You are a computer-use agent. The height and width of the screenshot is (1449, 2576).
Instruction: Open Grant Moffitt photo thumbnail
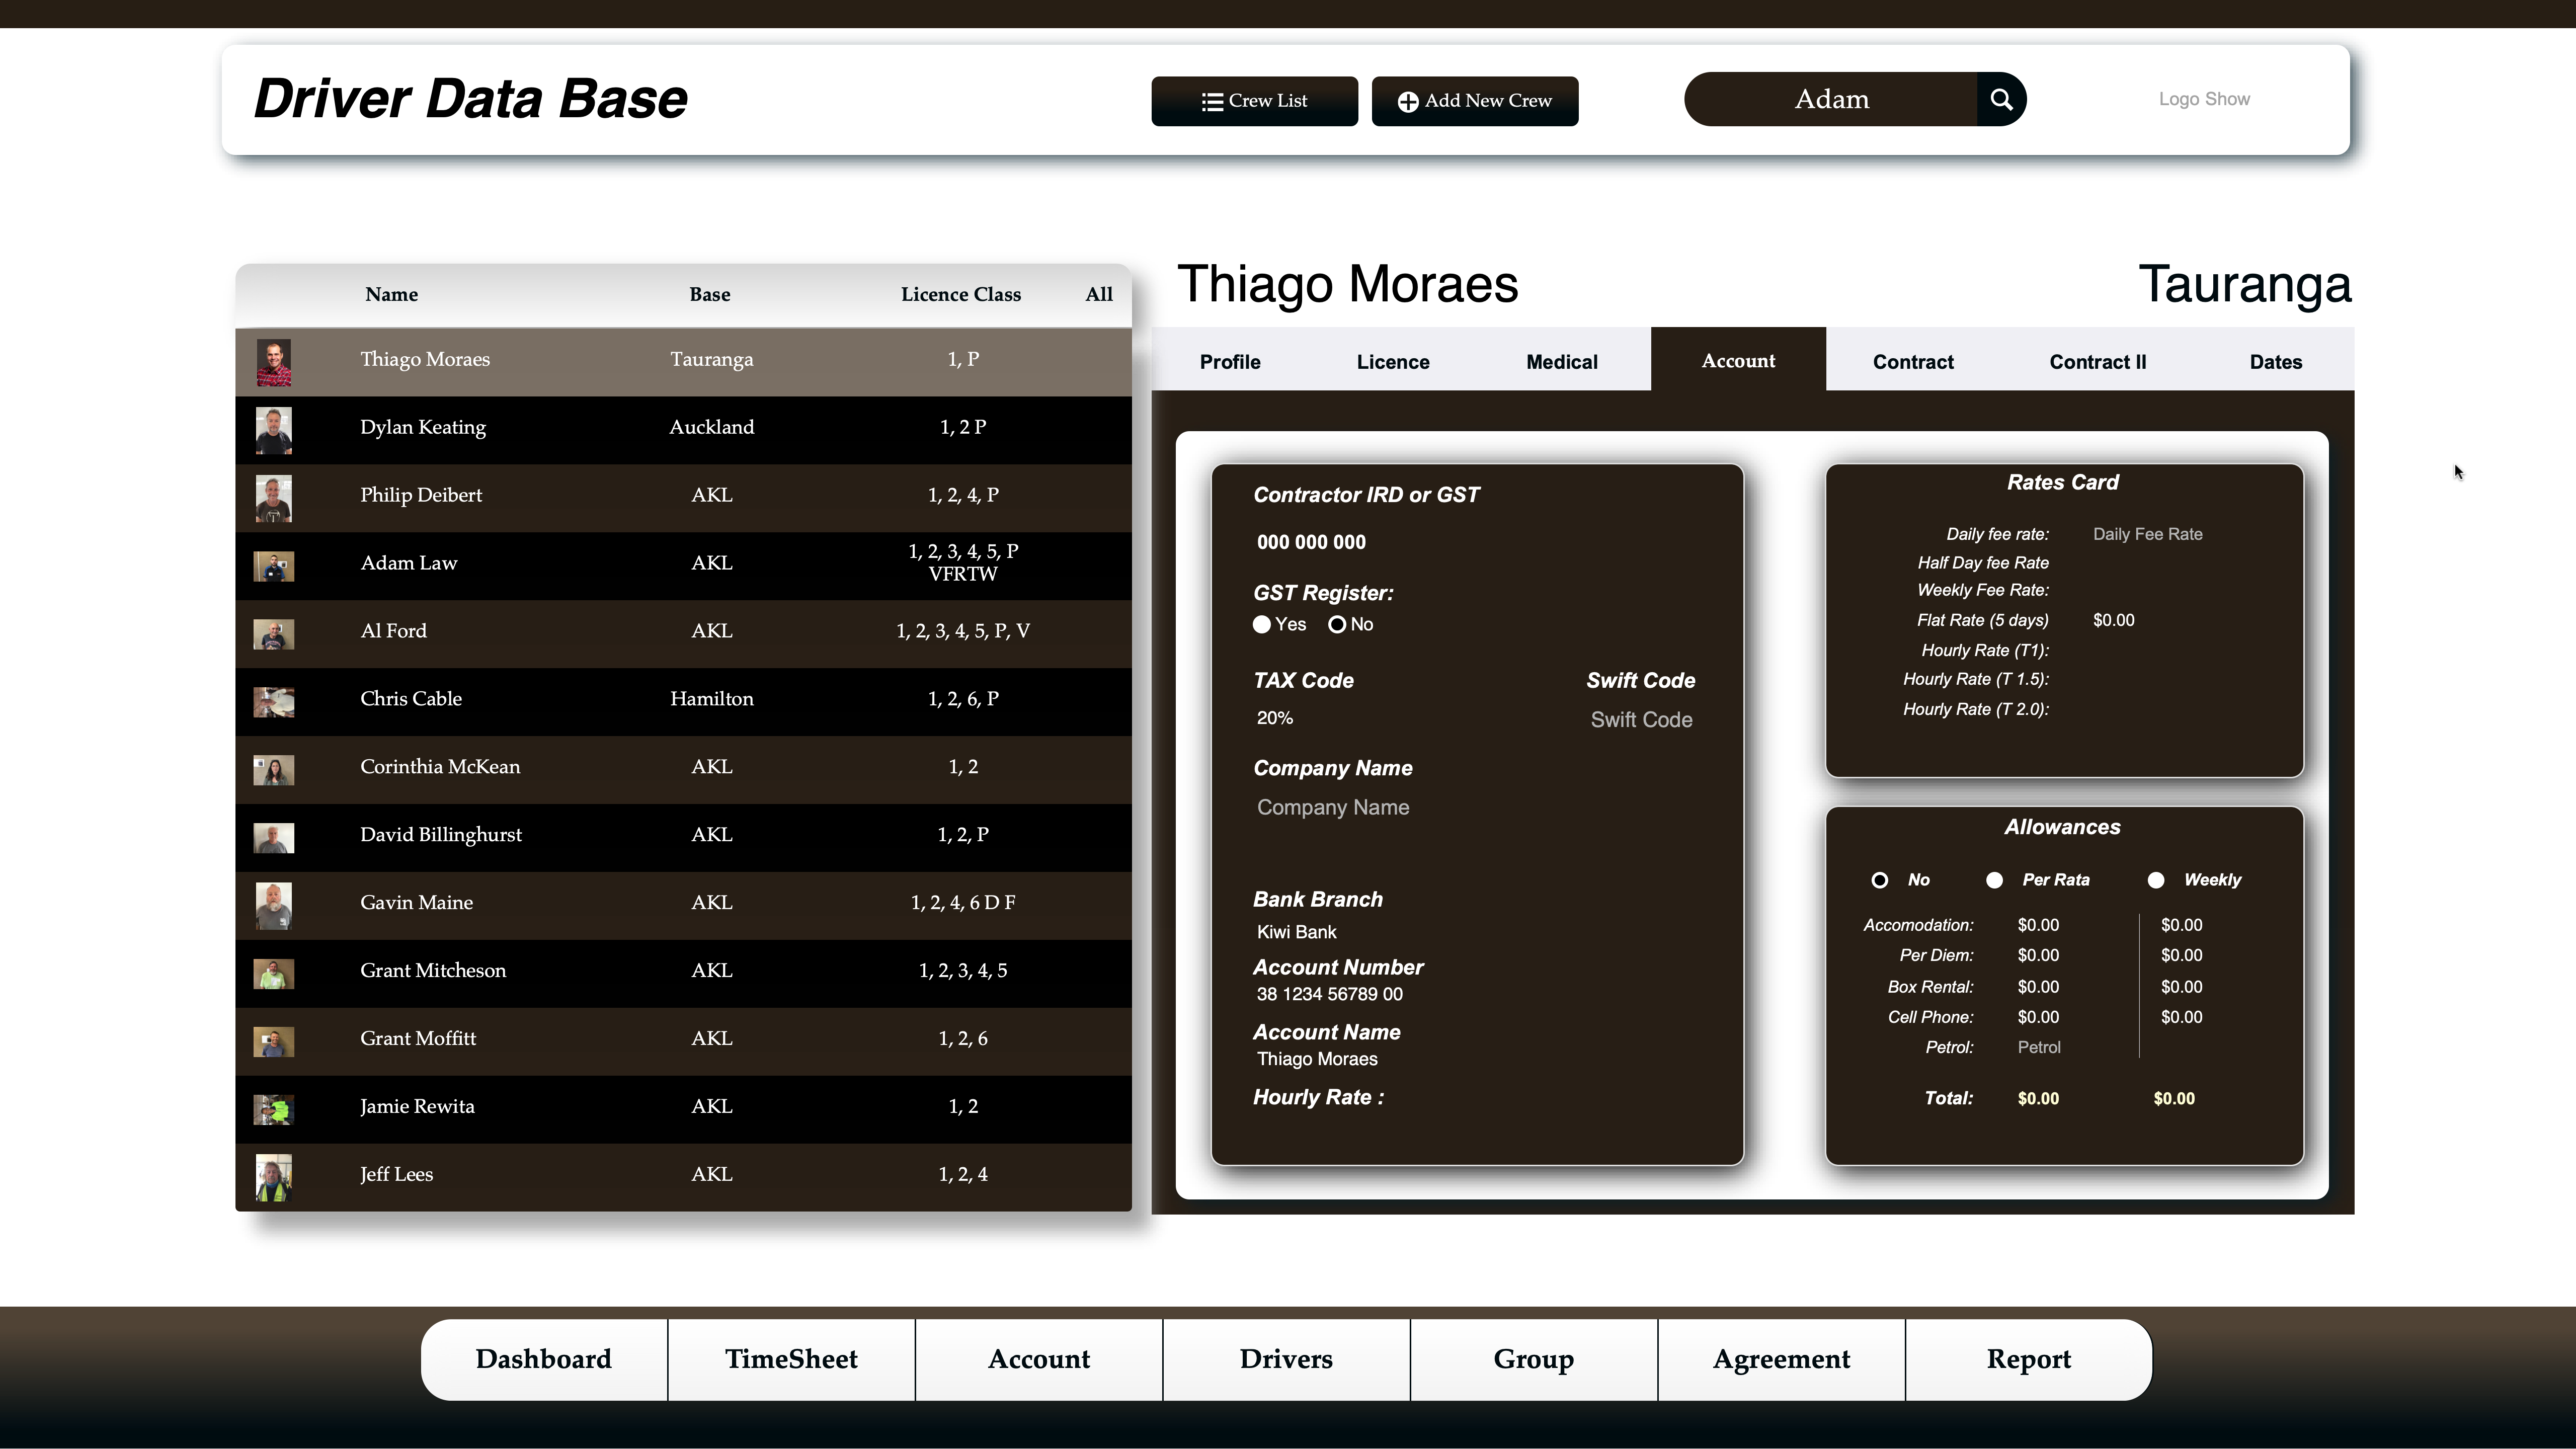point(273,1042)
